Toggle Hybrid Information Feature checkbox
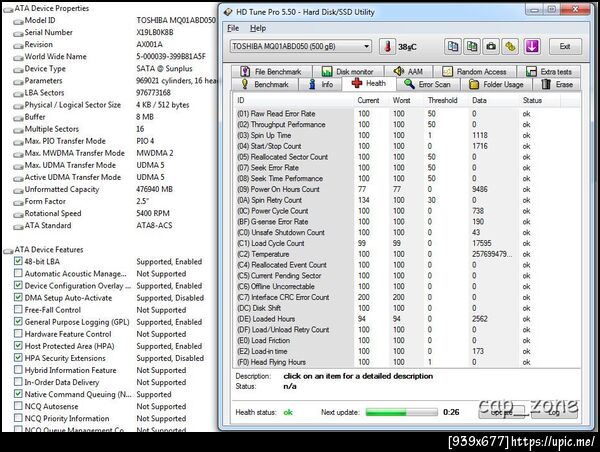This screenshot has height=452, width=600. click(x=18, y=370)
